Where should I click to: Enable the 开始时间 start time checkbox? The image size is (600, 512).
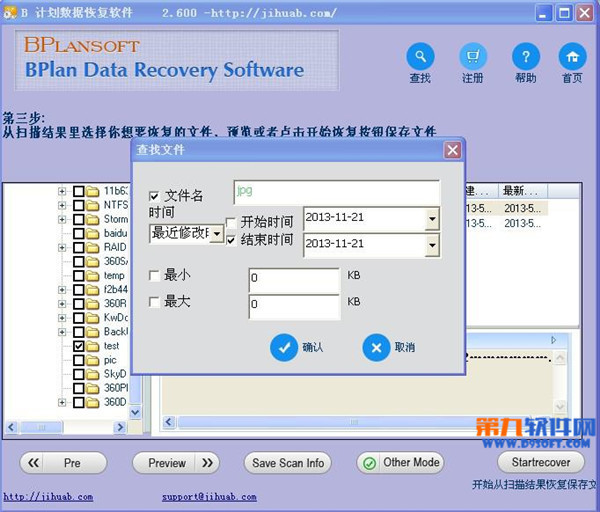(x=231, y=222)
